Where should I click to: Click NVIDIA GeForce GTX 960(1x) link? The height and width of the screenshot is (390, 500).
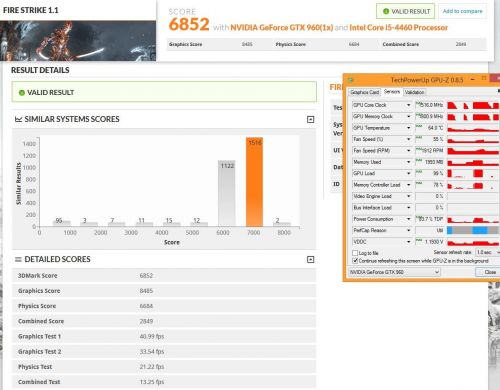click(x=282, y=28)
